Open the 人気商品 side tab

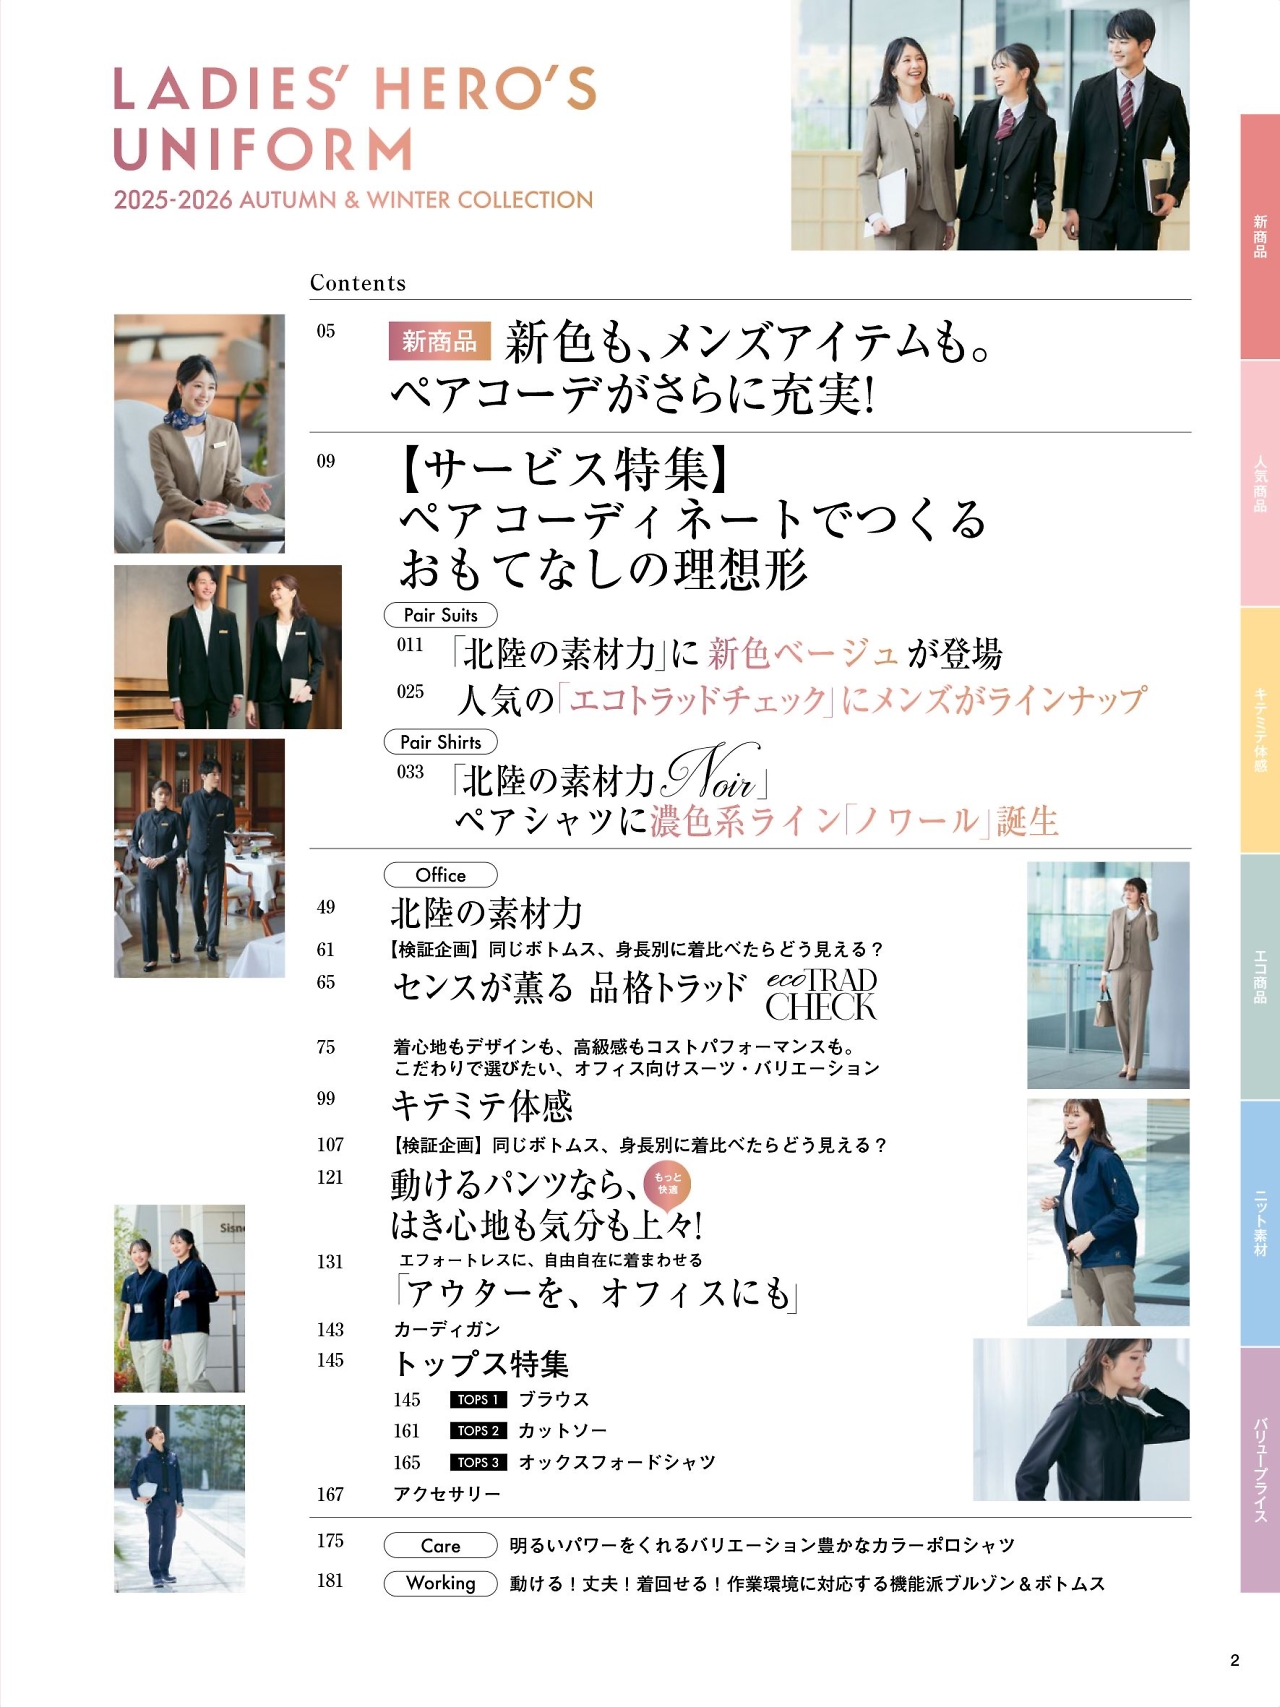1260,484
